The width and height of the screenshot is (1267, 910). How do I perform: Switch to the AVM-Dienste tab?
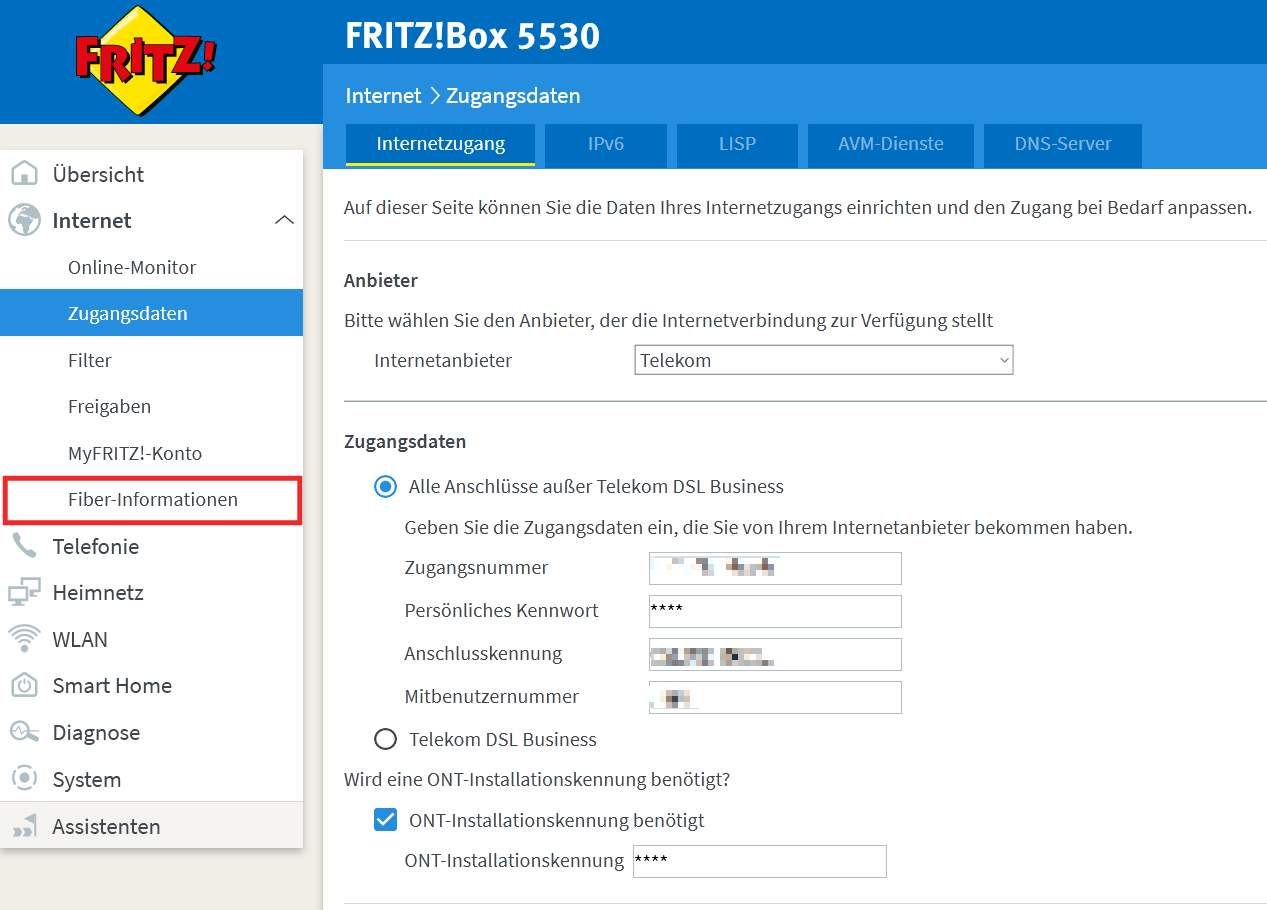(x=890, y=146)
